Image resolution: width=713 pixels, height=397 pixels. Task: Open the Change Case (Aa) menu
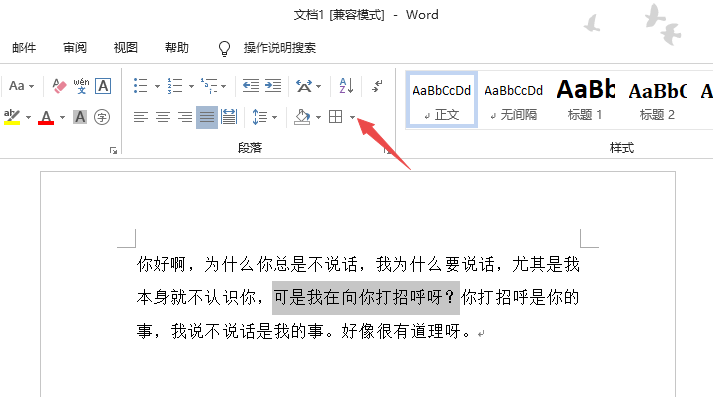click(21, 86)
